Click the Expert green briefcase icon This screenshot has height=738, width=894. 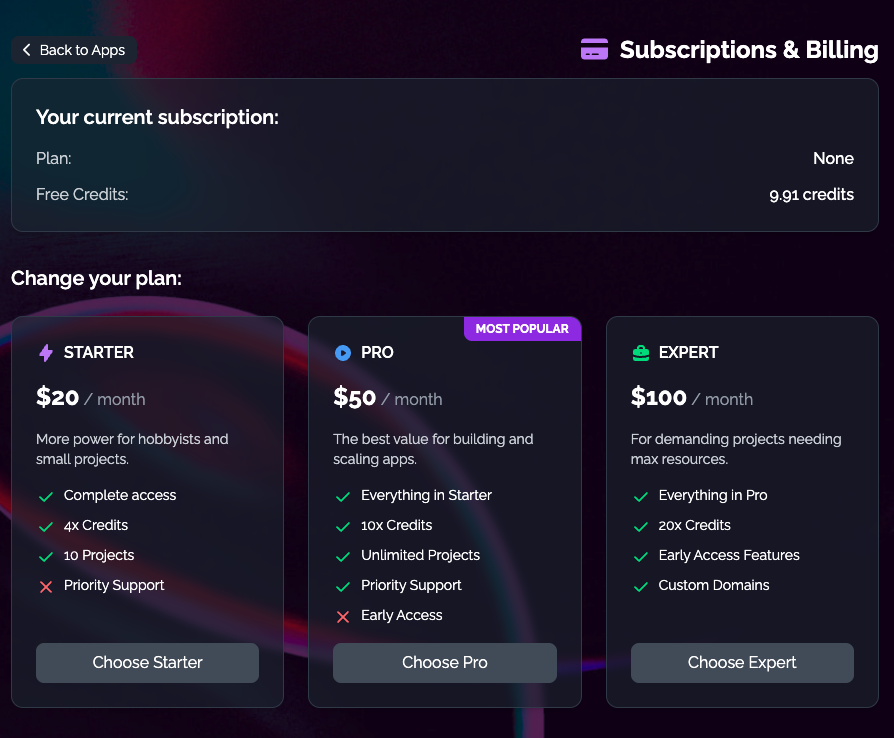(x=641, y=353)
